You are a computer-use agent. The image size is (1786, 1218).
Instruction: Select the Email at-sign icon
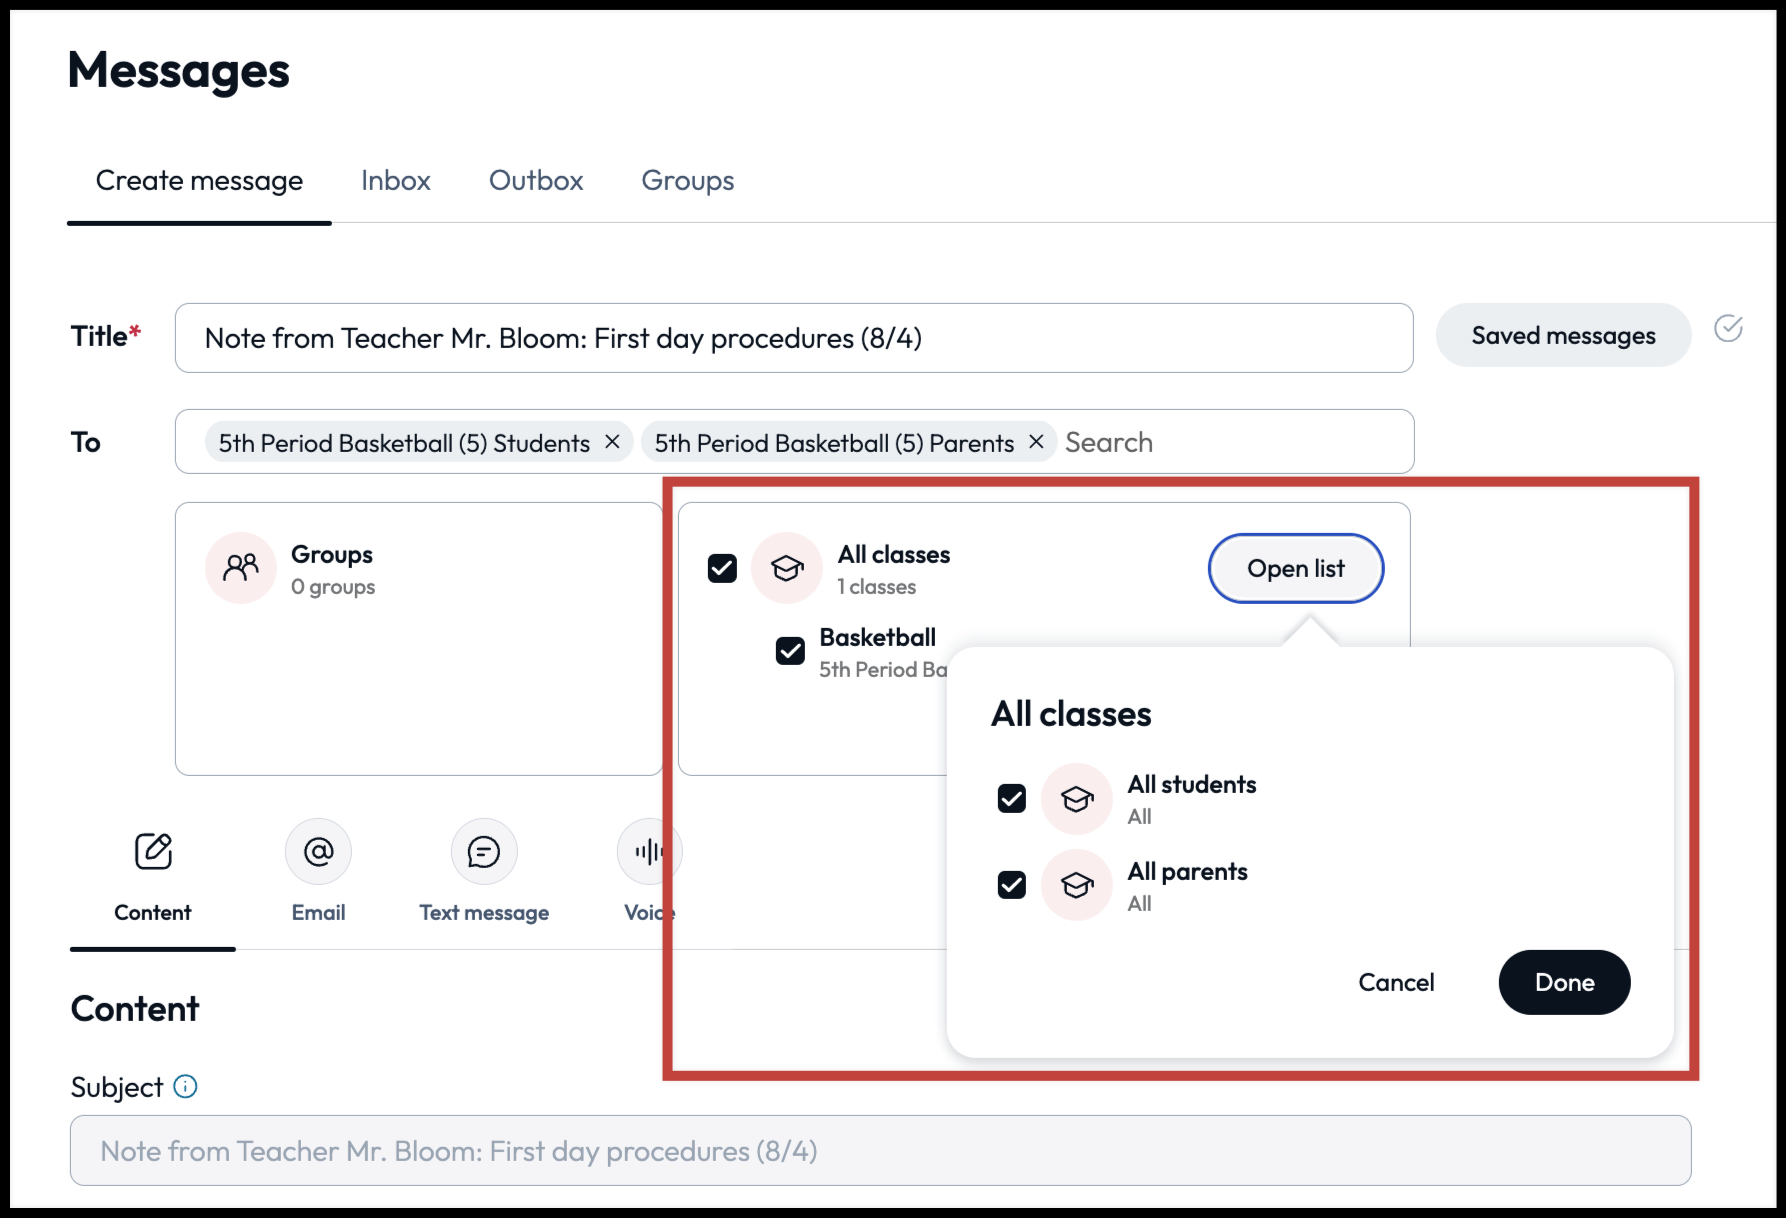[318, 851]
